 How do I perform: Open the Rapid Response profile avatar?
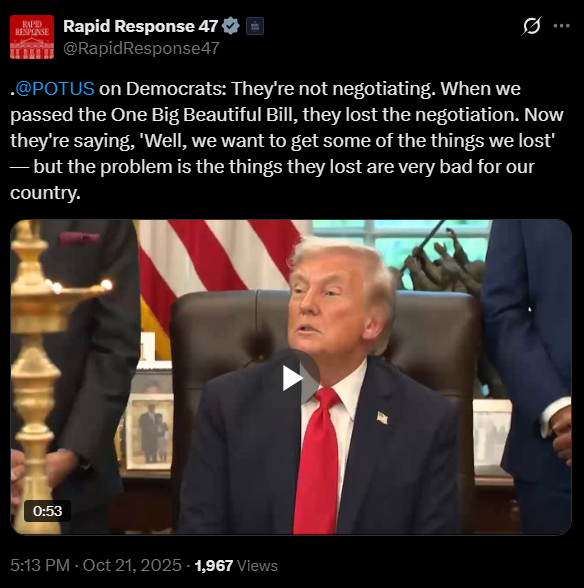(32, 37)
